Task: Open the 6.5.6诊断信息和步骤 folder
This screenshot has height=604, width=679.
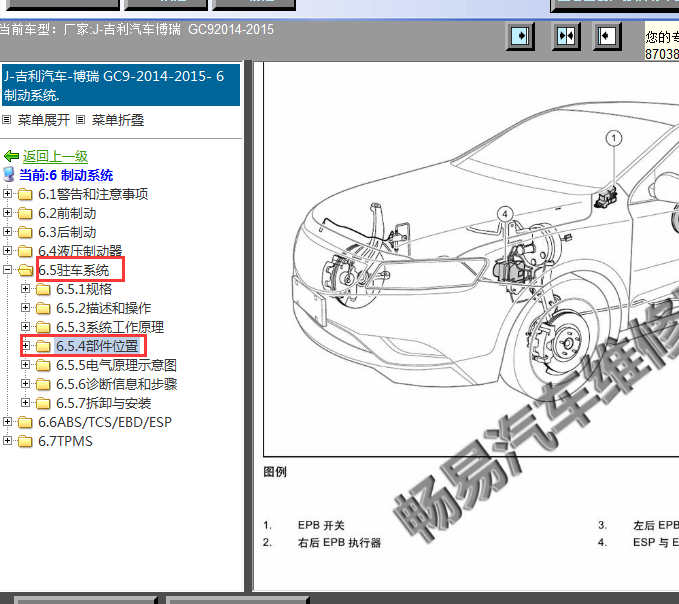Action: tap(116, 384)
